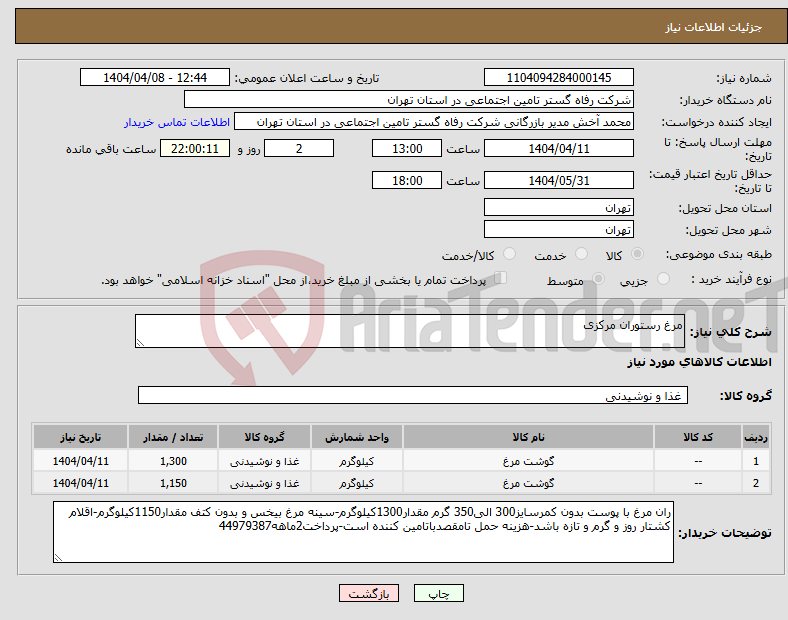Click row number 2 cell
Viewport: 788px width, 620px height.
[755, 483]
